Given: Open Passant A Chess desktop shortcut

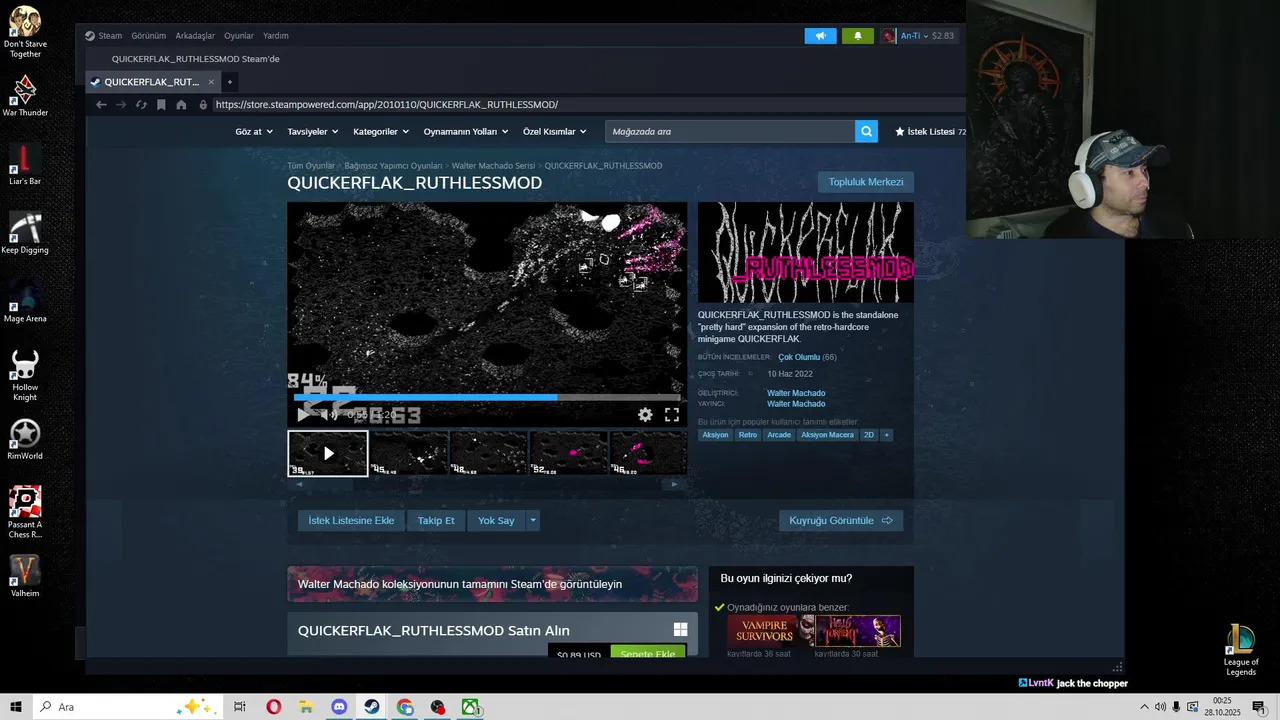Looking at the screenshot, I should coord(25,512).
